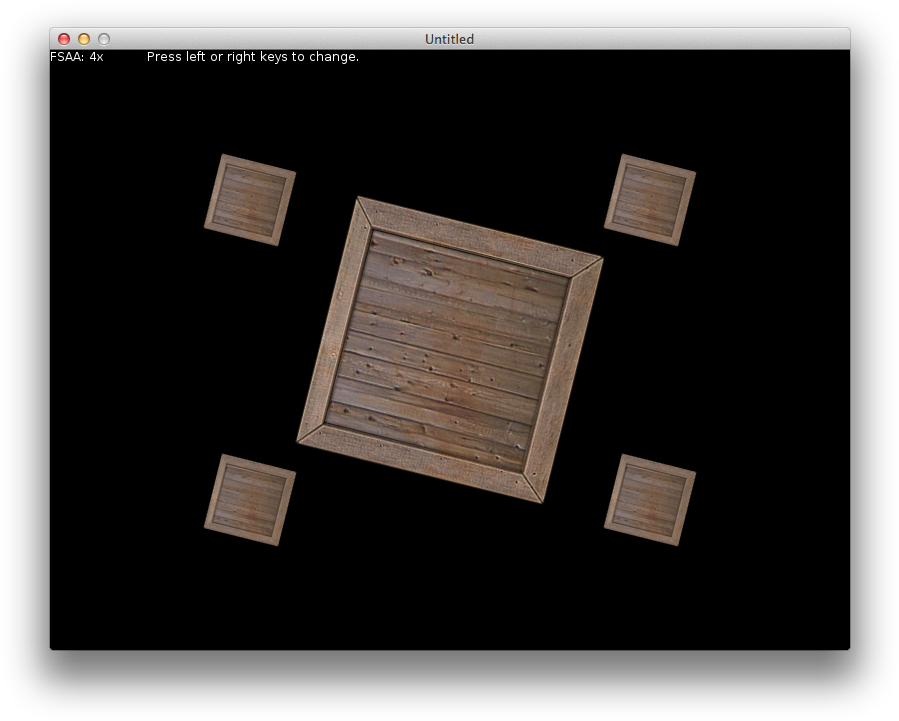Image resolution: width=899 pixels, height=721 pixels.
Task: Select the small crate at upper right
Action: pyautogui.click(x=650, y=200)
